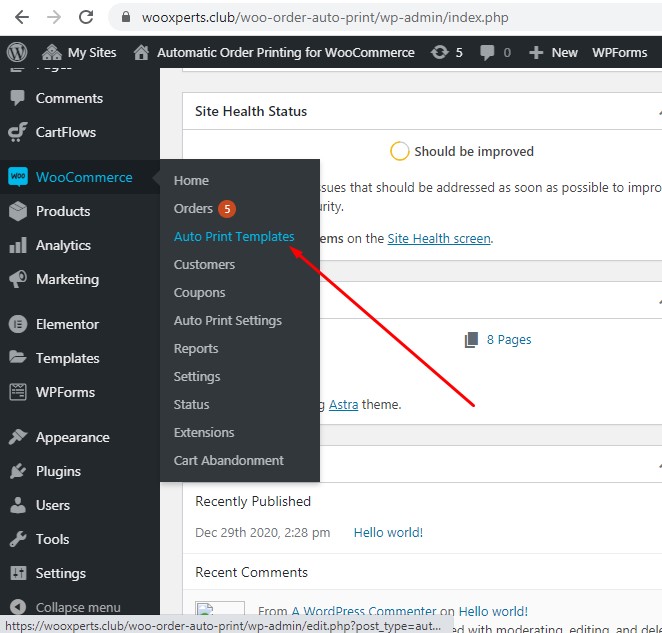This screenshot has width=662, height=633.
Task: Open Auto Print Settings submenu item
Action: click(x=228, y=321)
